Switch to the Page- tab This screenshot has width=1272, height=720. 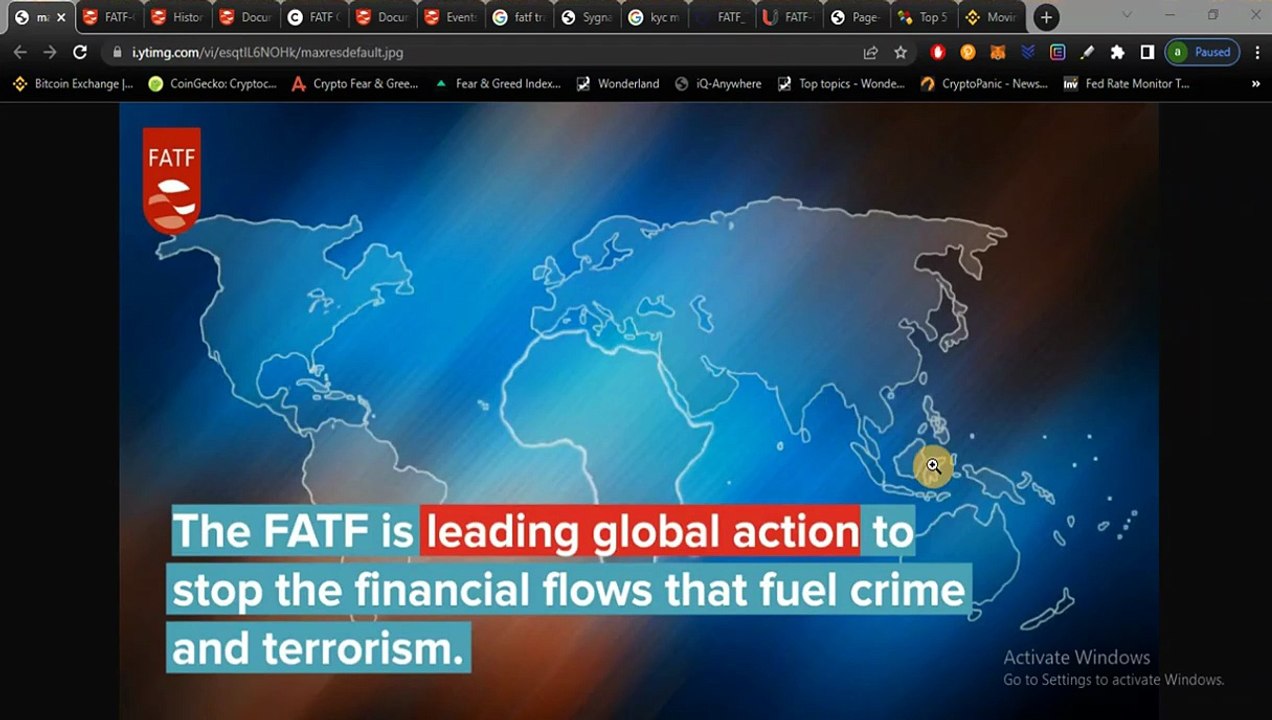(x=856, y=17)
